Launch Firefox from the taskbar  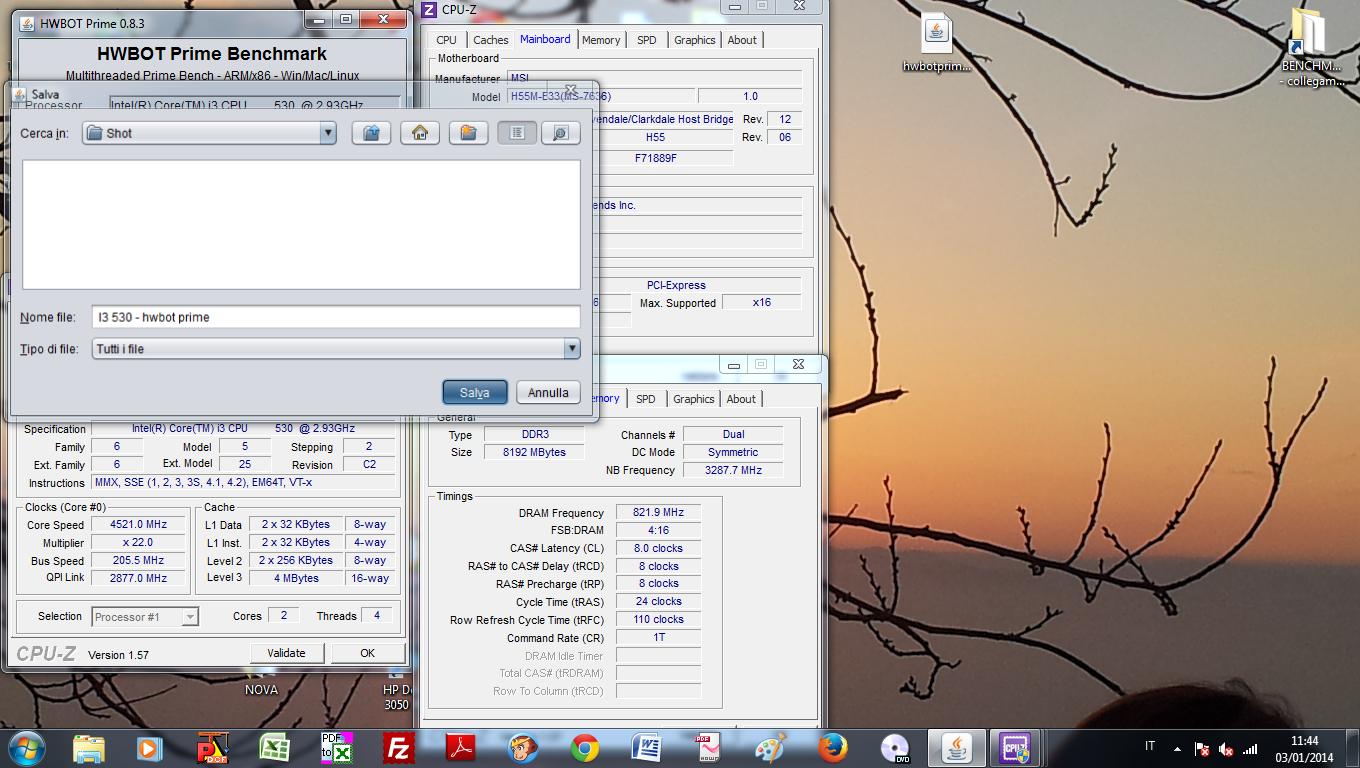tap(832, 748)
